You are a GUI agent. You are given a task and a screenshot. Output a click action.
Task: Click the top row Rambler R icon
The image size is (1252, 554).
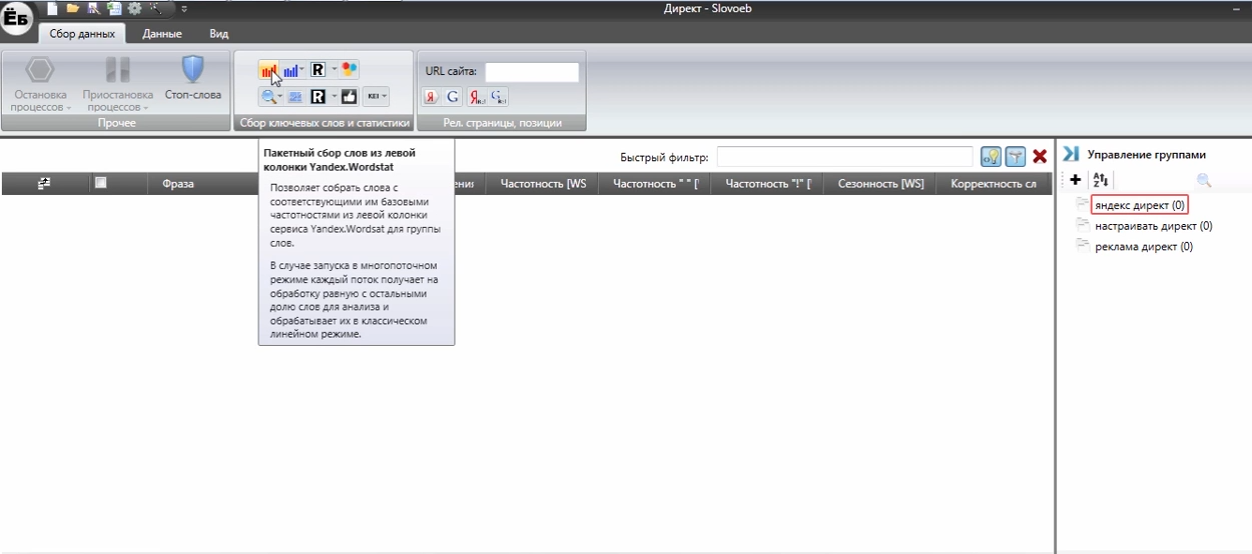(x=318, y=70)
